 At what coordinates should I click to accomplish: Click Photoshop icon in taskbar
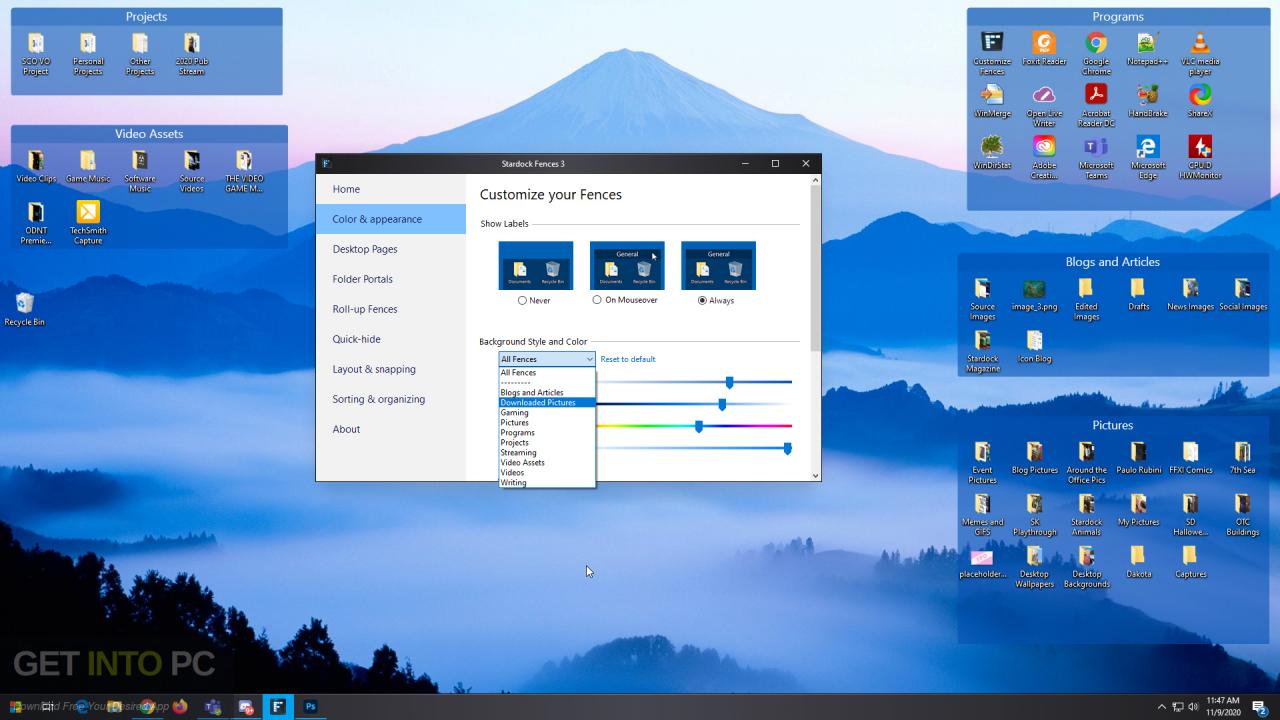[x=310, y=706]
